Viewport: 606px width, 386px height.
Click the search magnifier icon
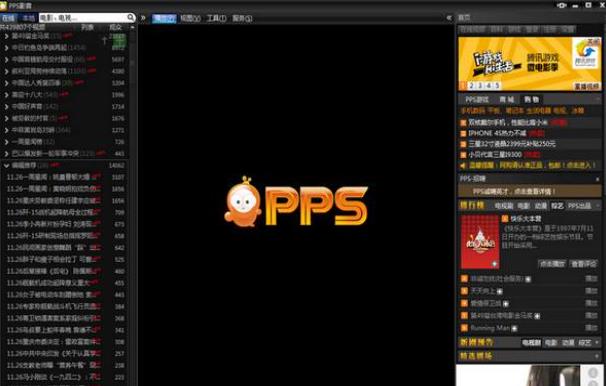click(x=131, y=17)
